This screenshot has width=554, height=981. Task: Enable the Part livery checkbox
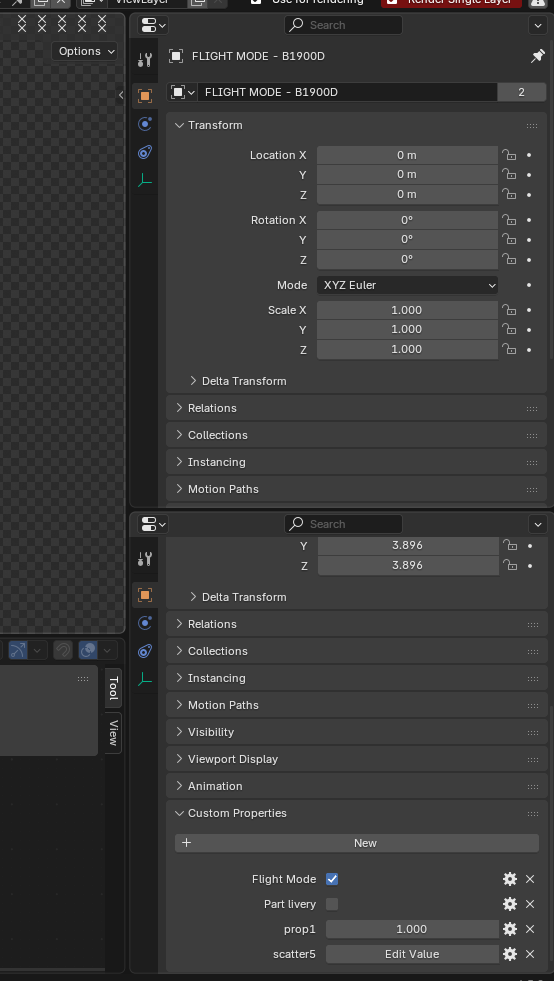332,904
